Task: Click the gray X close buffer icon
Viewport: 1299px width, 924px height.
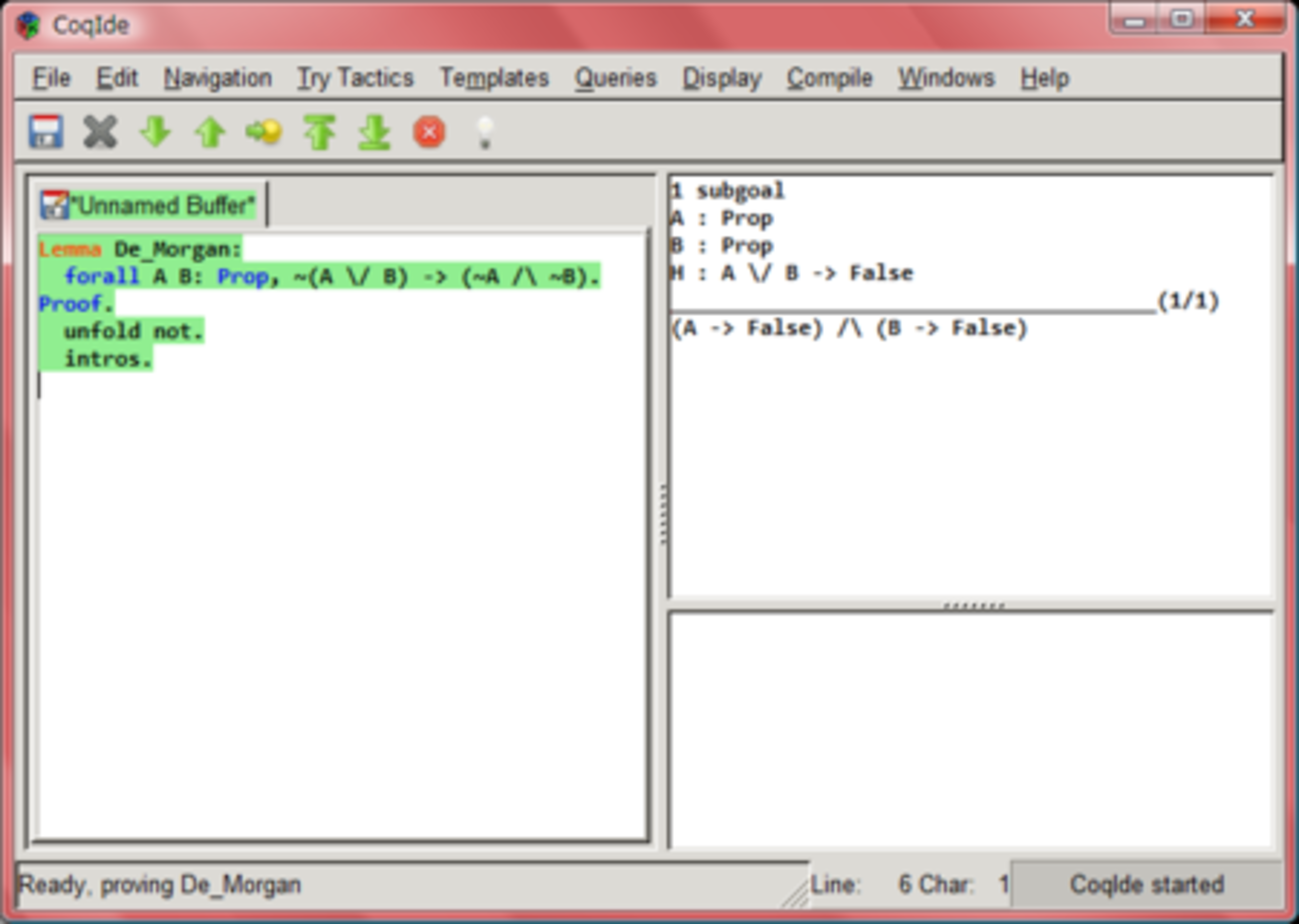Action: click(100, 132)
